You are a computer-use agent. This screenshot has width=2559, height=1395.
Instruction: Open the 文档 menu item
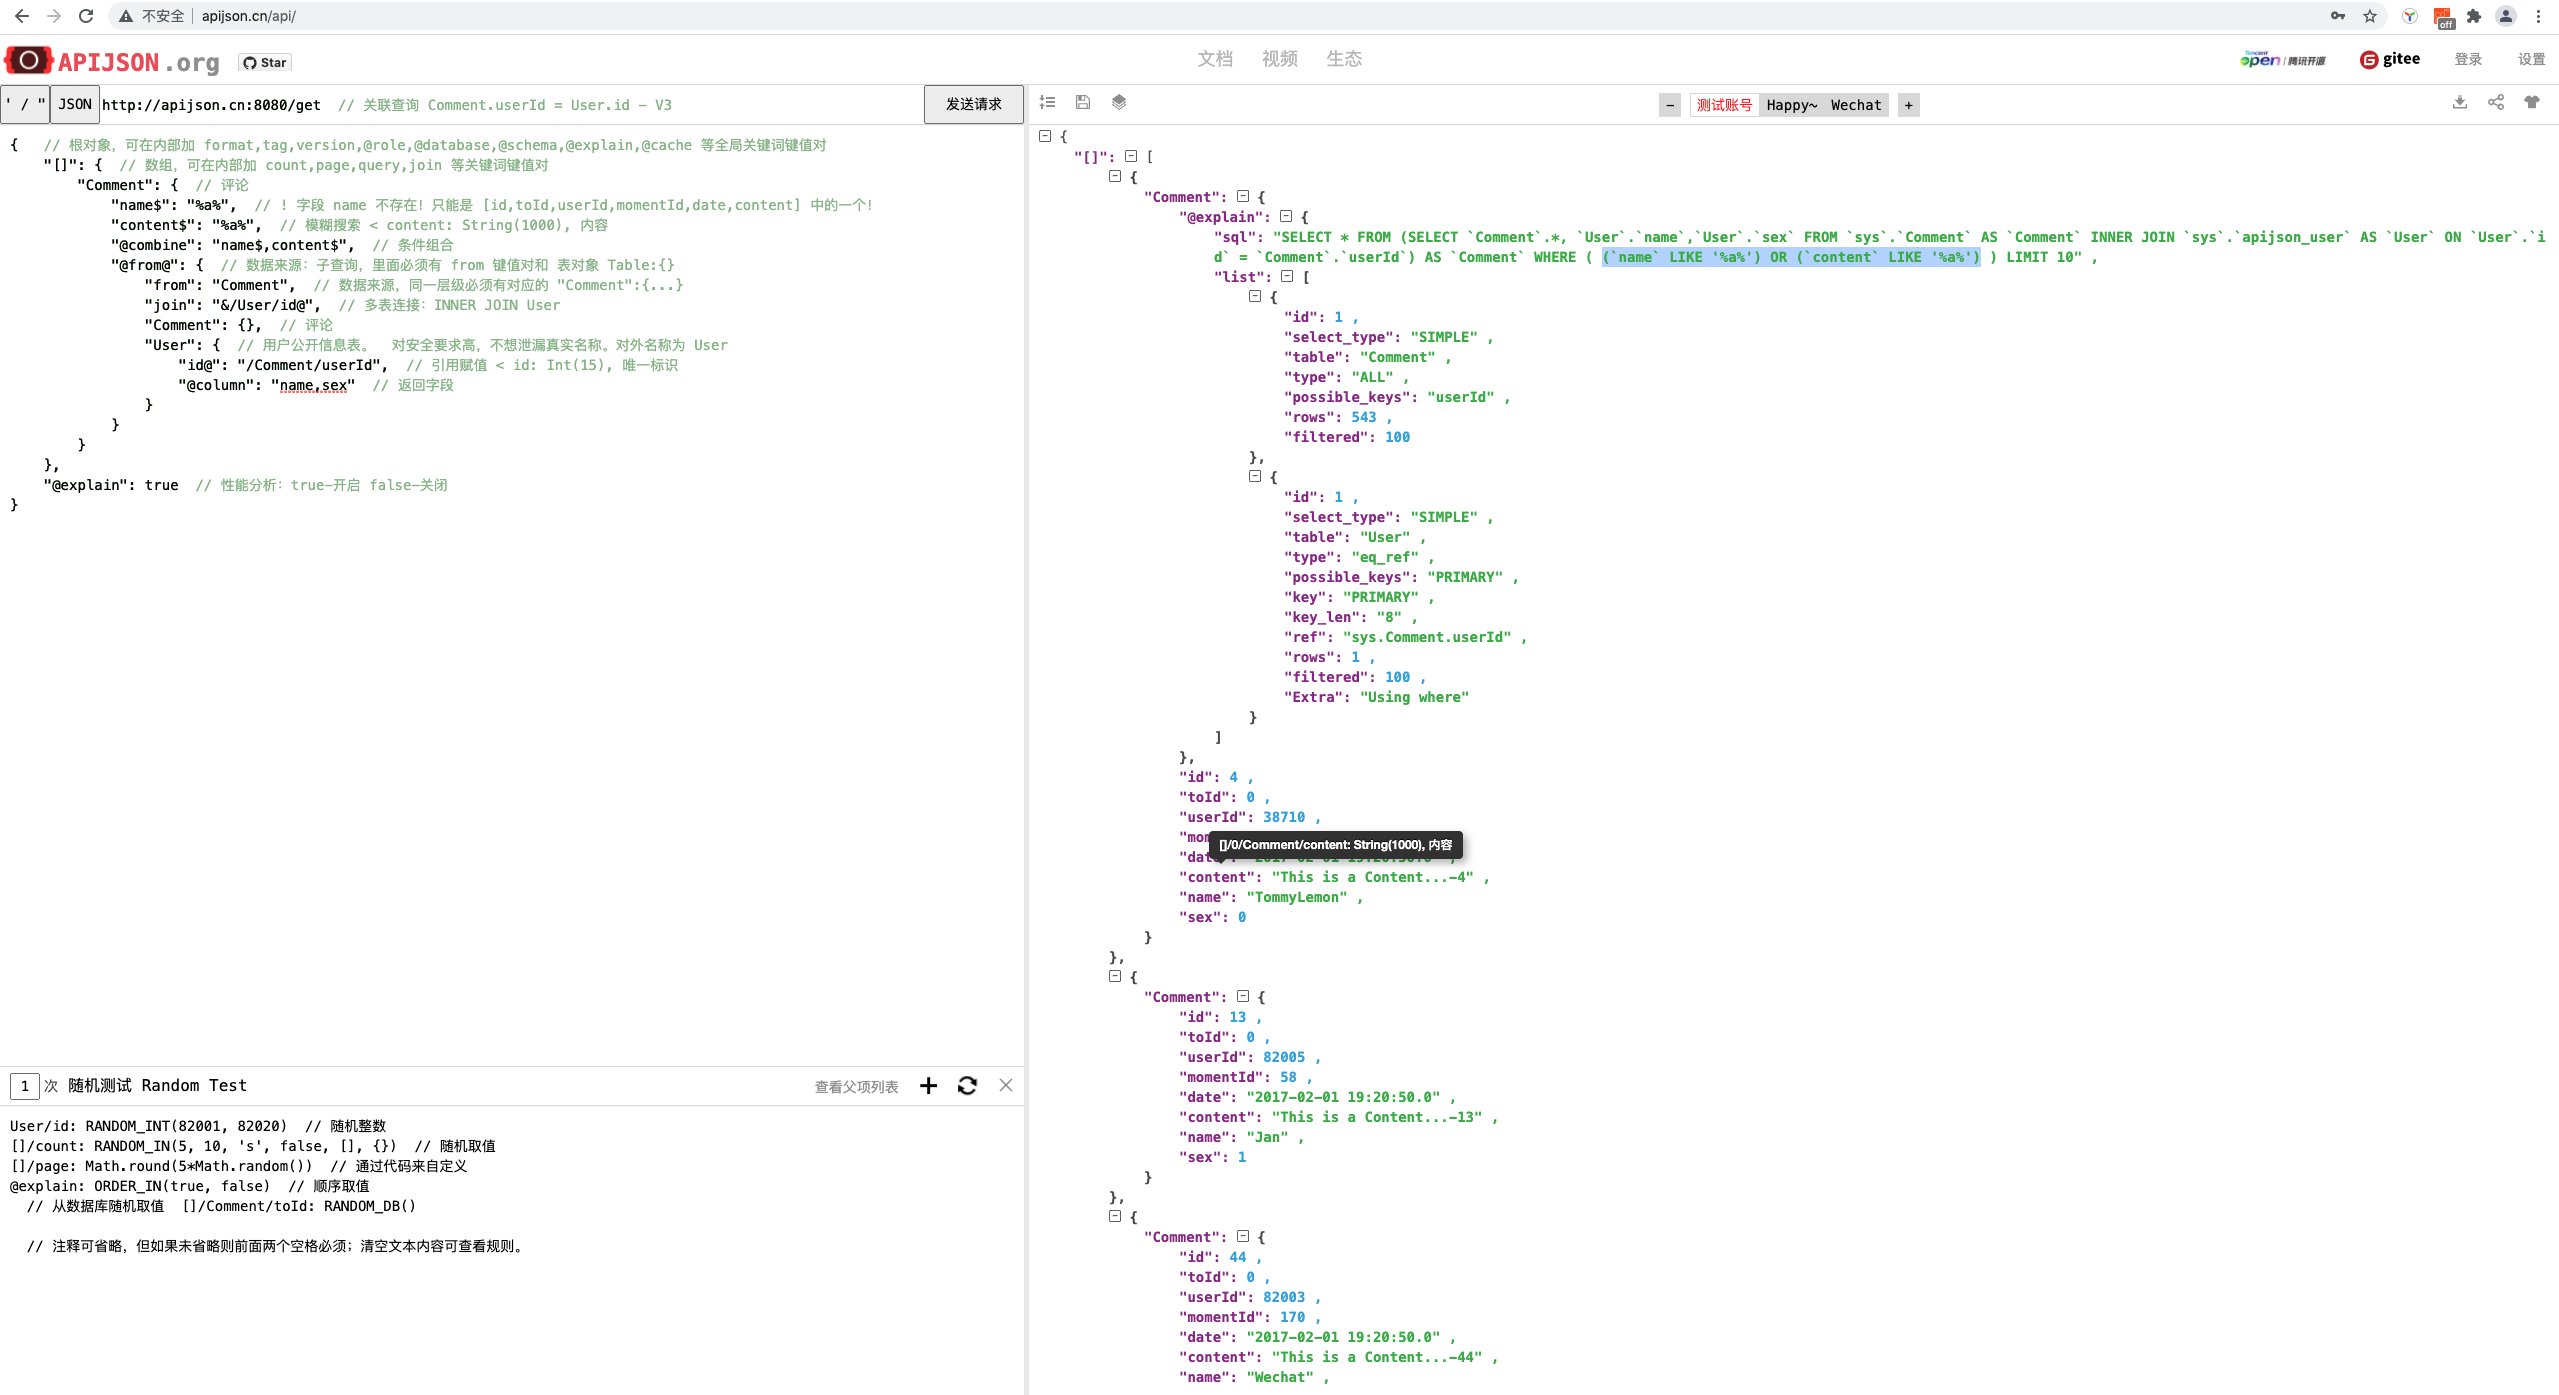(1215, 59)
